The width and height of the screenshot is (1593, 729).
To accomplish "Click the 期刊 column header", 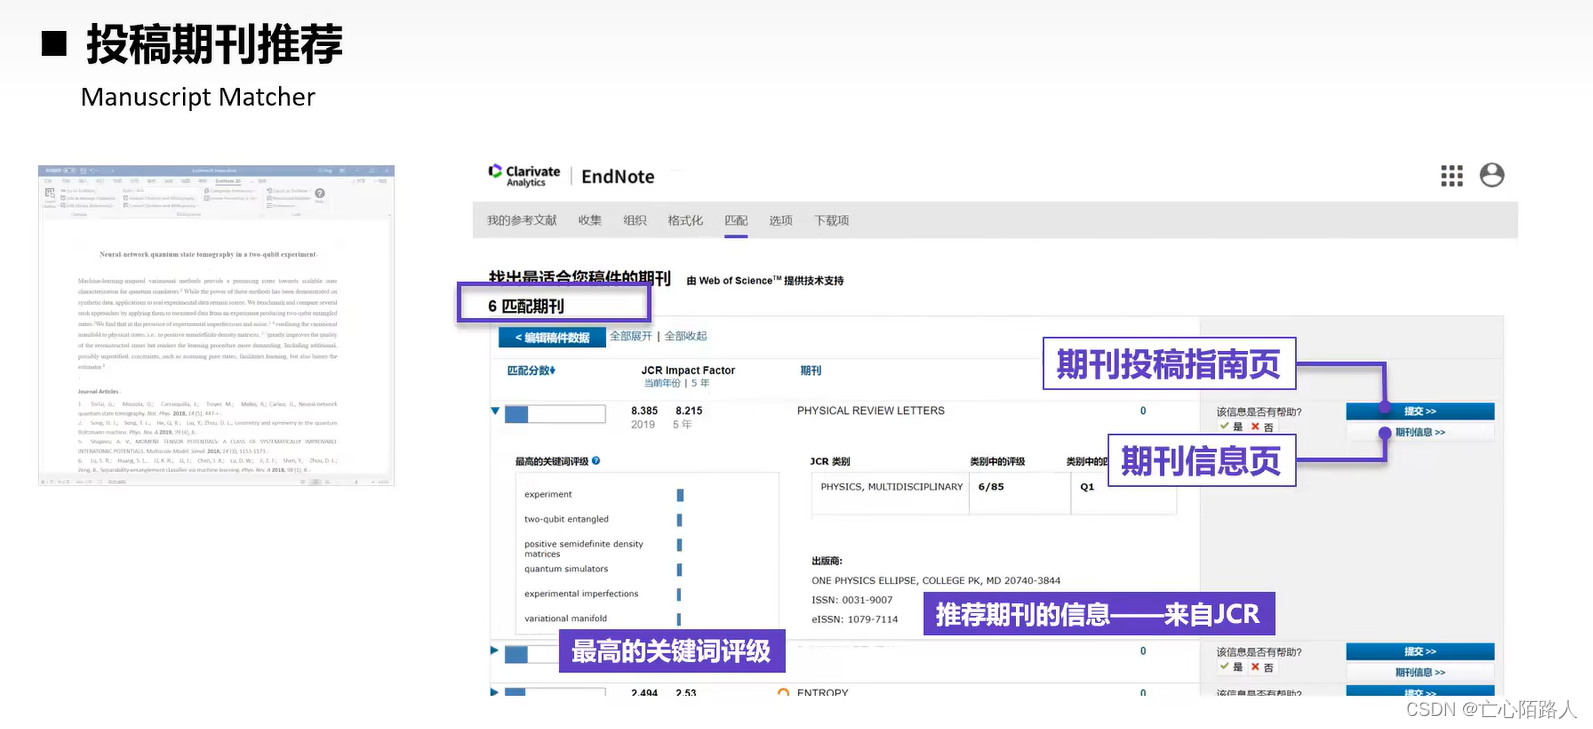I will (811, 371).
